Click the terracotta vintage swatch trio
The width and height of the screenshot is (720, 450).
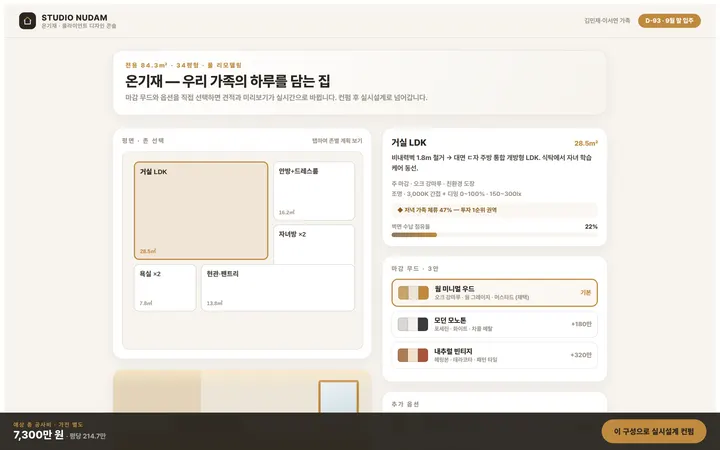click(413, 355)
